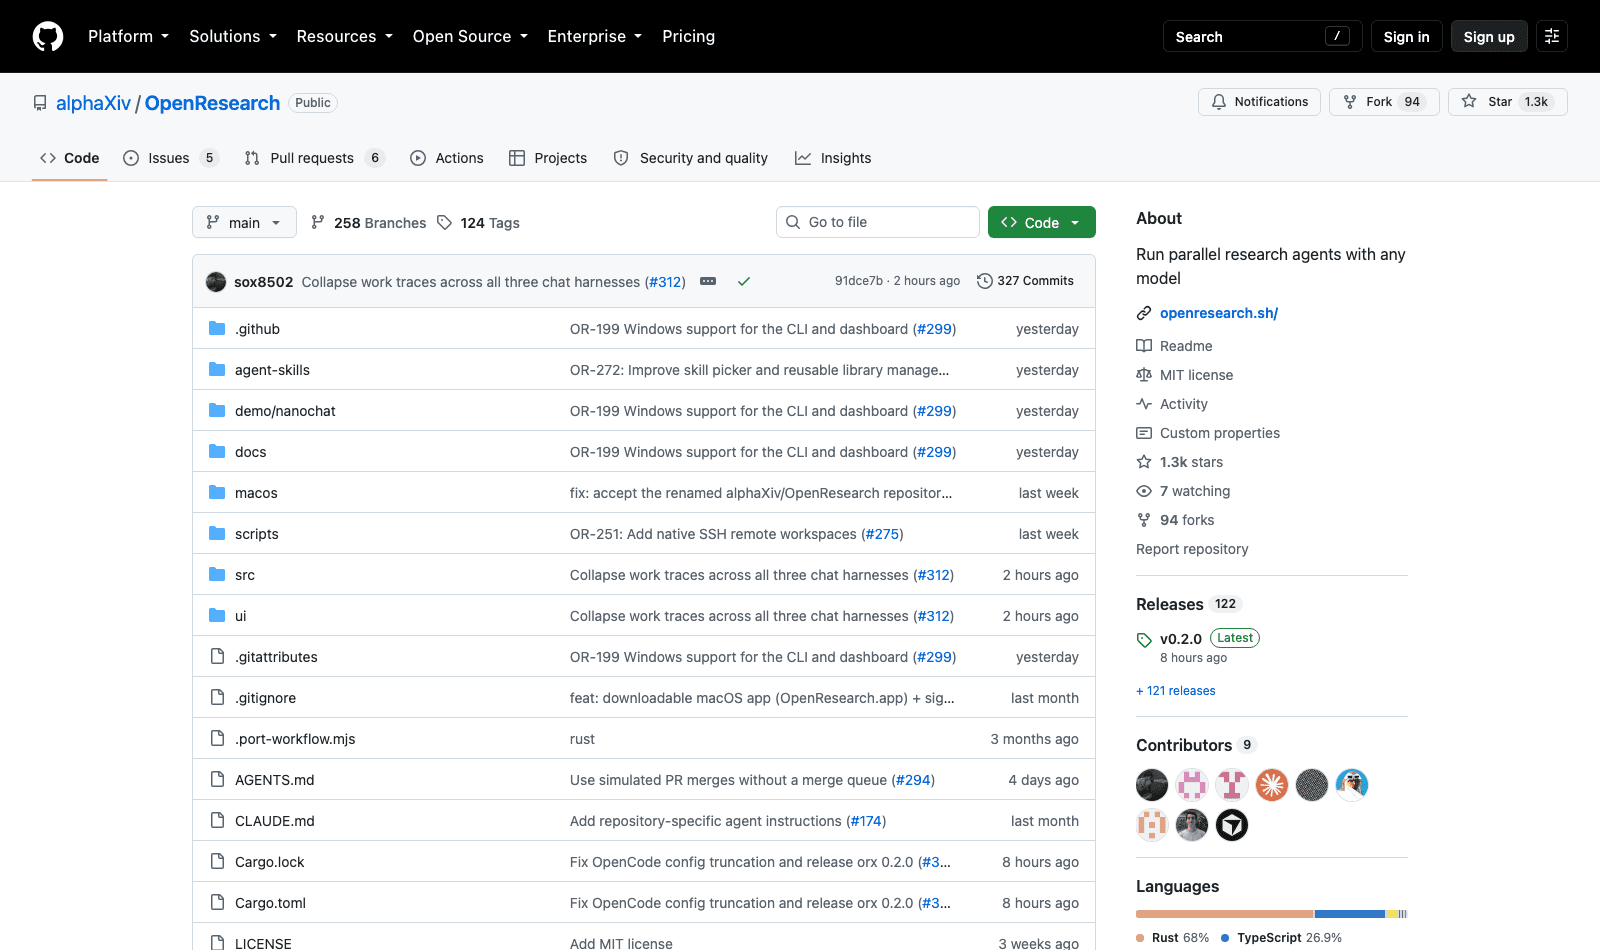Viewport: 1600px width, 950px height.
Task: Open the src folder
Action: (245, 575)
